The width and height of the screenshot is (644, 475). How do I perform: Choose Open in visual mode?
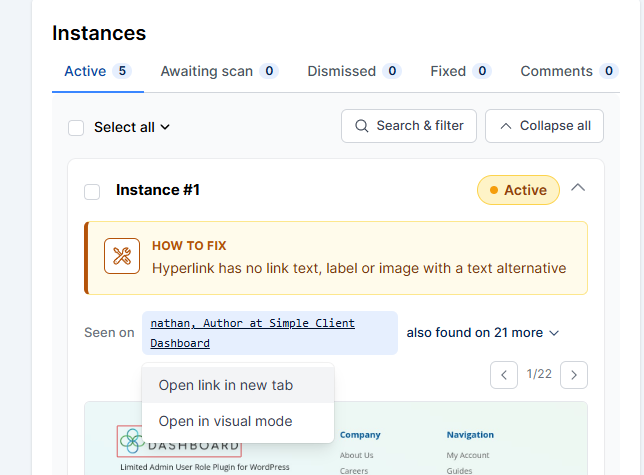click(x=238, y=421)
